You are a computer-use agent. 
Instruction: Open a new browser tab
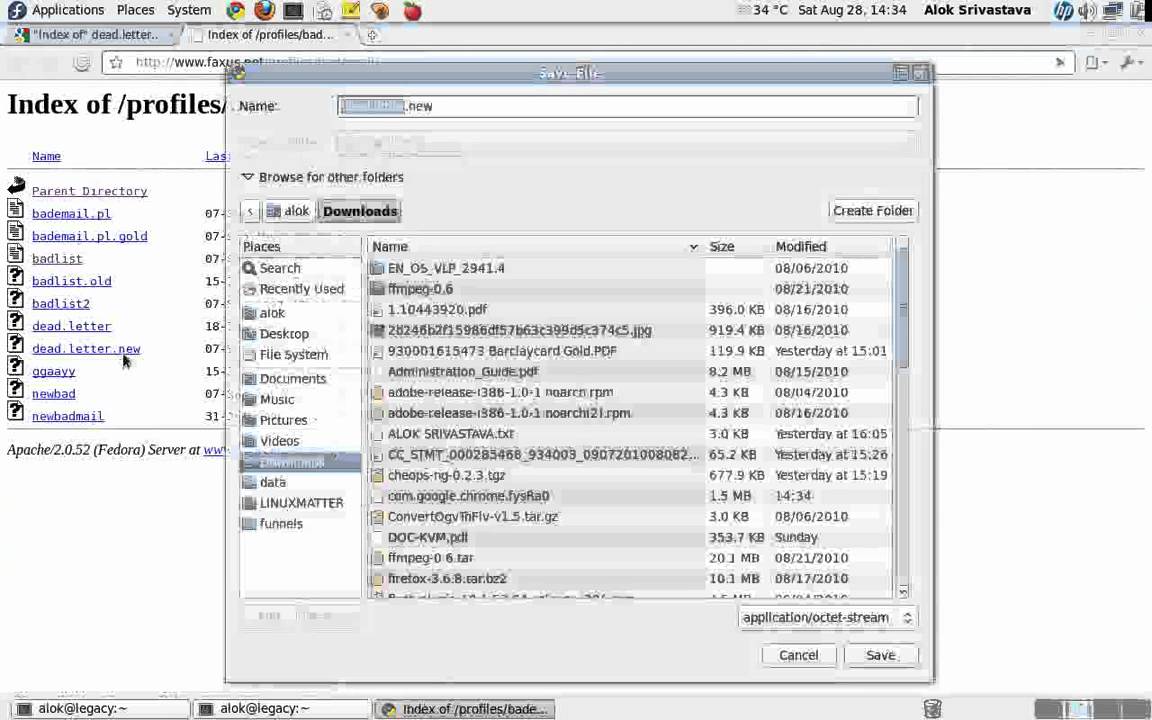point(372,35)
